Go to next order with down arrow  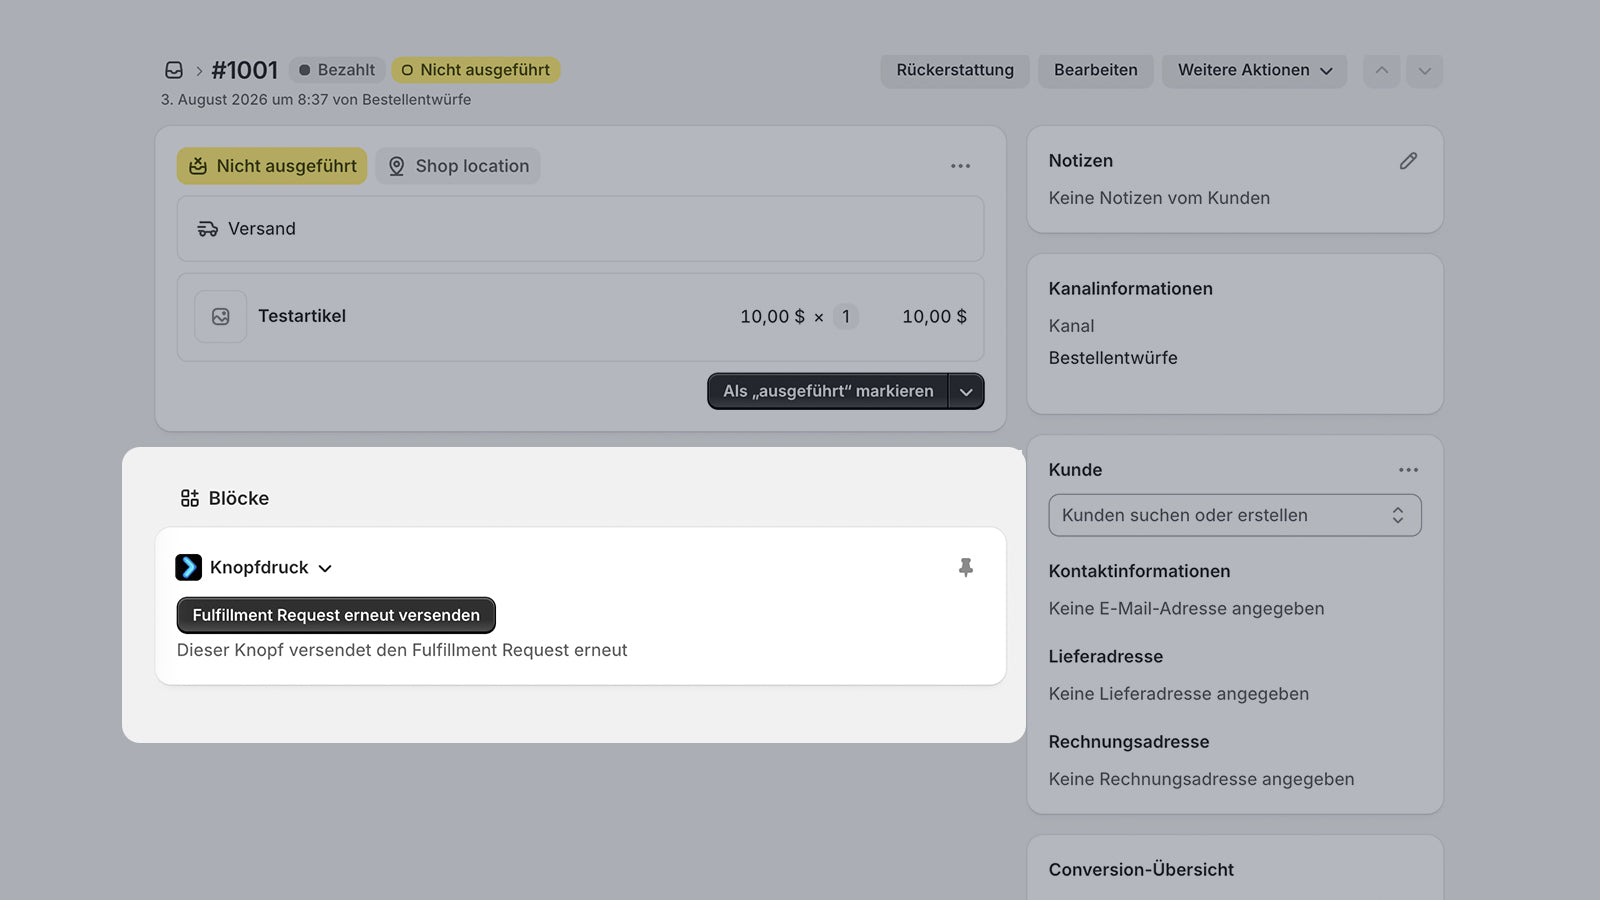[1425, 70]
